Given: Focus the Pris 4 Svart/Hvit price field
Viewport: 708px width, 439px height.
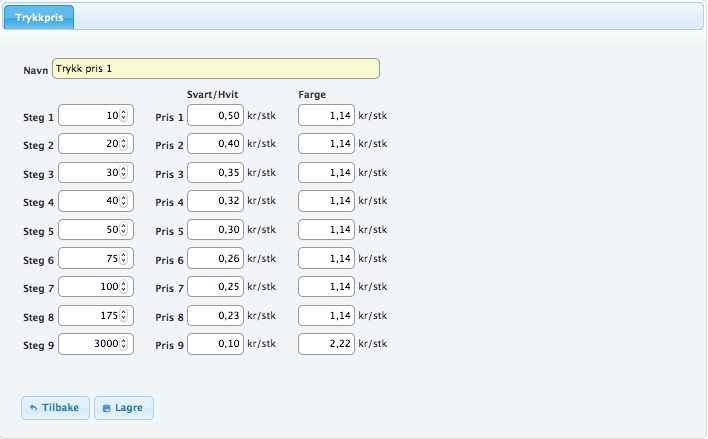Looking at the screenshot, I should point(215,202).
